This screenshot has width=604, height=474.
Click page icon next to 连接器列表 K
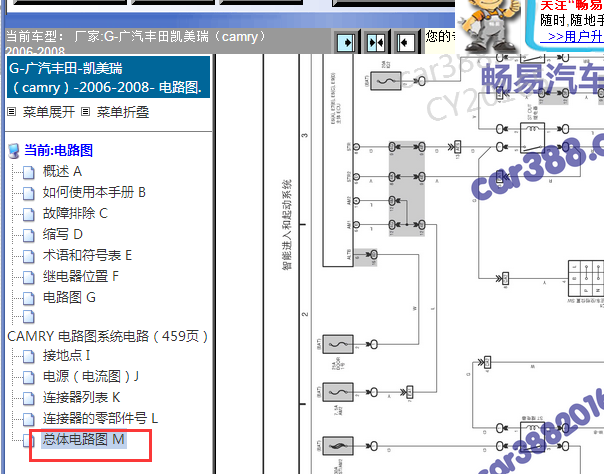(x=29, y=399)
